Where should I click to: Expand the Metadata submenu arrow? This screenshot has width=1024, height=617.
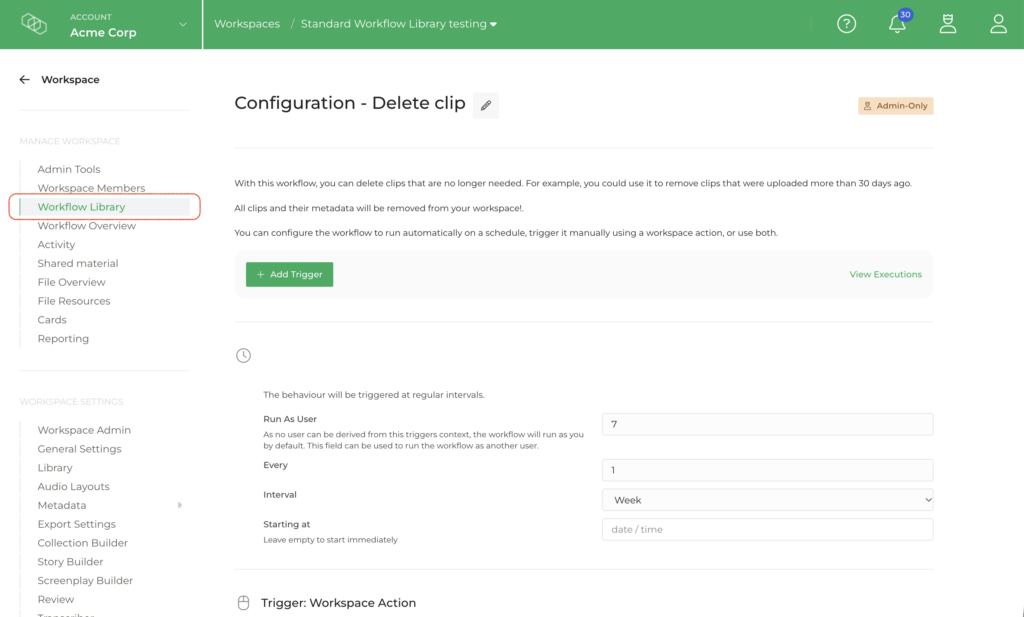click(x=180, y=505)
